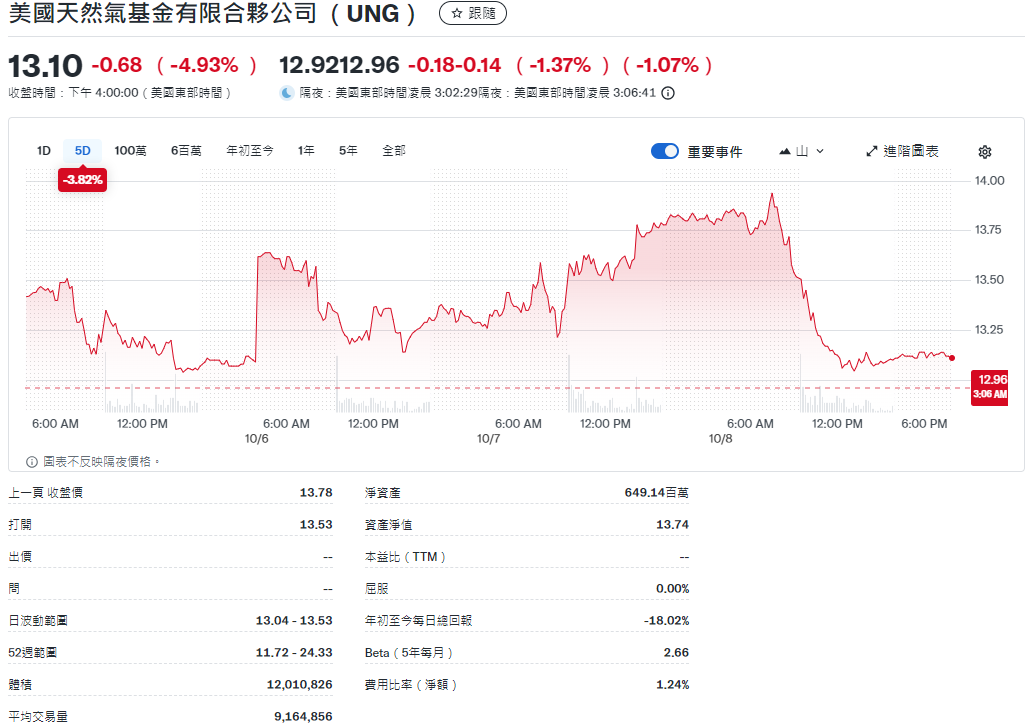Select the 5D time range tab
1032x724 pixels.
coord(83,151)
